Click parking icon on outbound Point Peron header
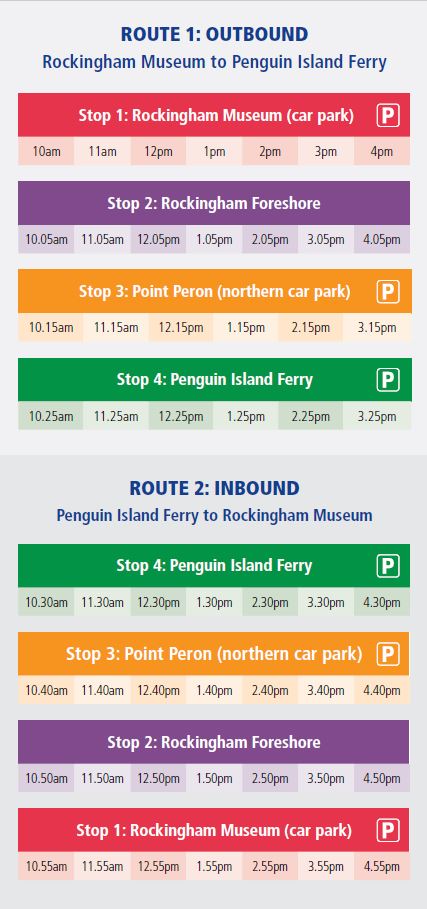This screenshot has height=909, width=427. click(388, 292)
